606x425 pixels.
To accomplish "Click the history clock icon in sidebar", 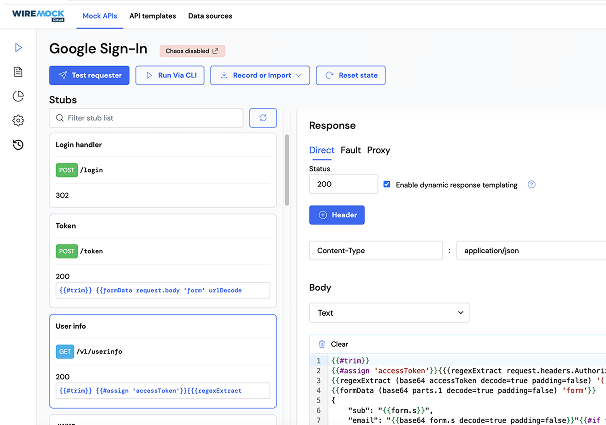I will pos(18,145).
